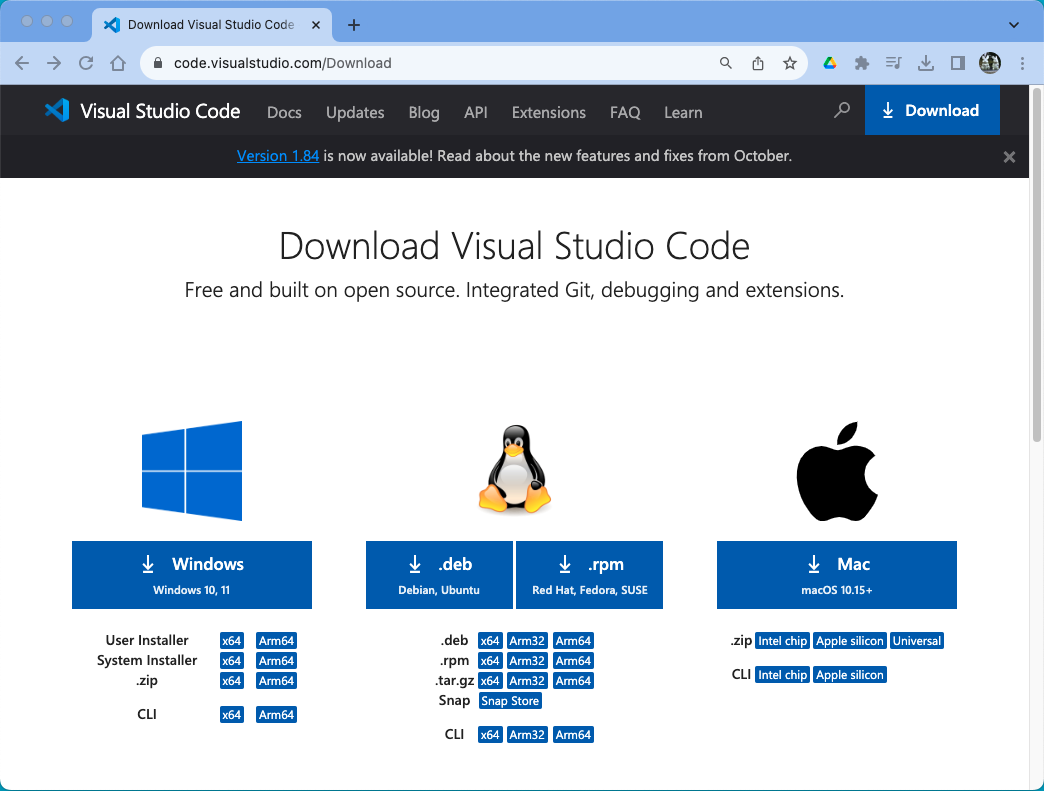
Task: Open Chrome downloads icon in toolbar
Action: pos(926,63)
